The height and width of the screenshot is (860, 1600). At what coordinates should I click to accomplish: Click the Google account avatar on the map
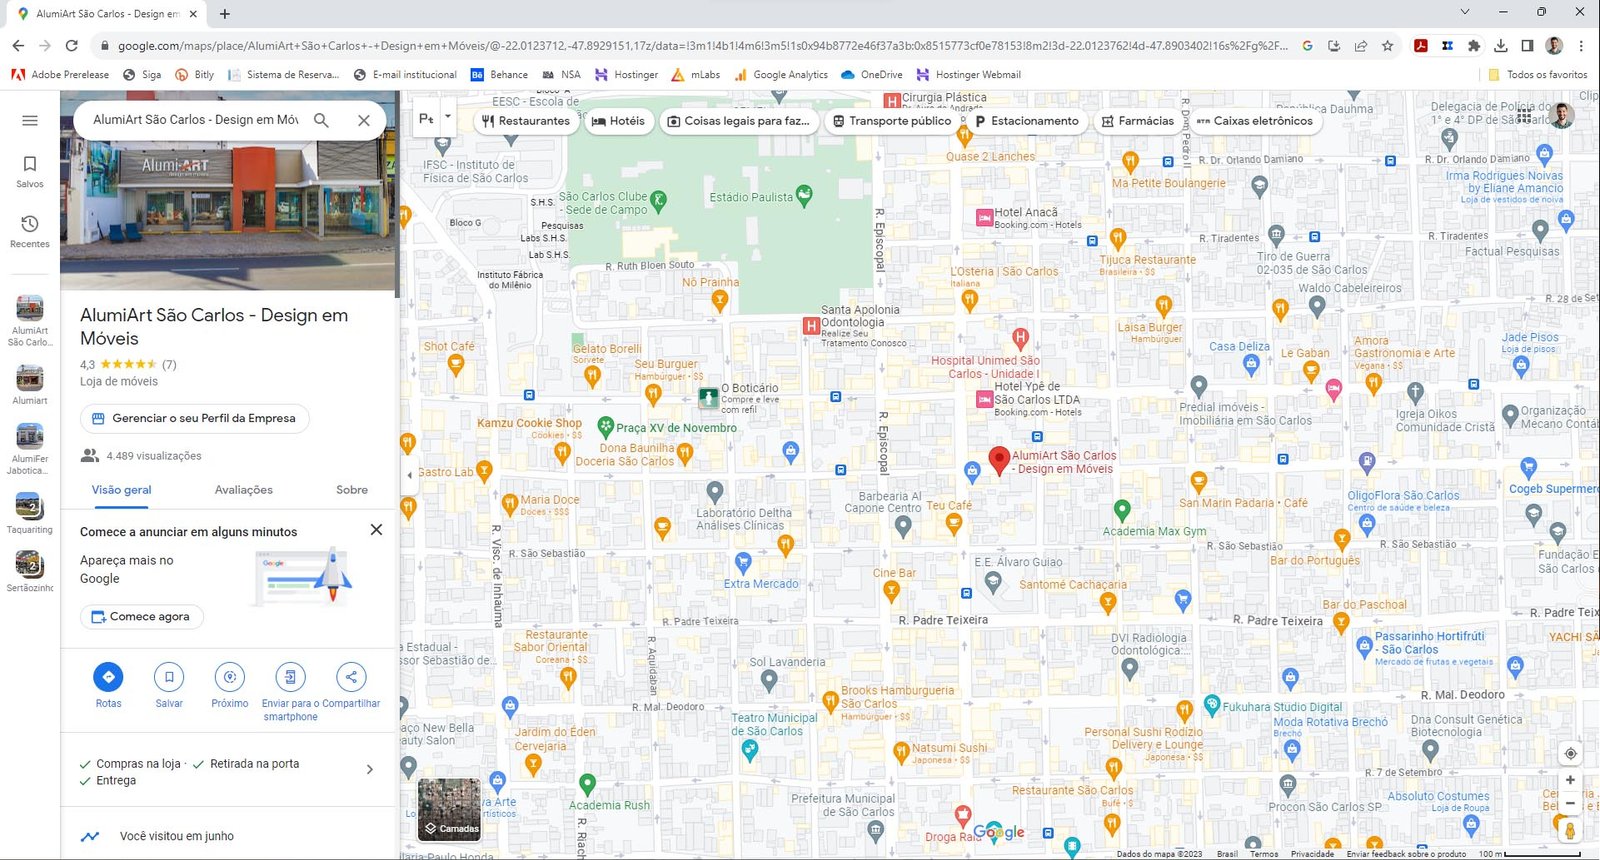pos(1562,116)
